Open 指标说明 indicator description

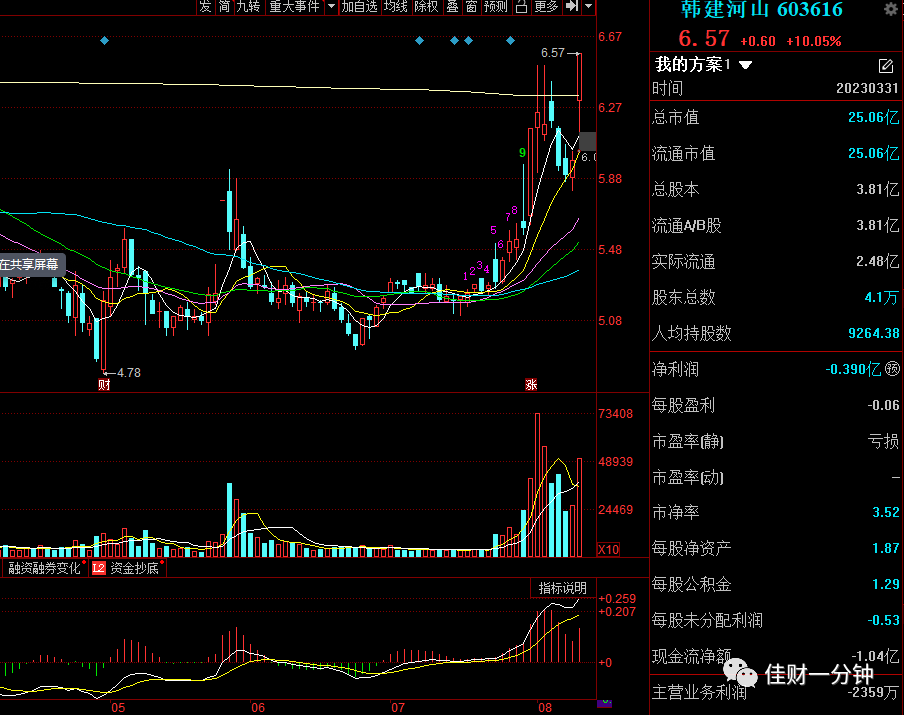[563, 588]
